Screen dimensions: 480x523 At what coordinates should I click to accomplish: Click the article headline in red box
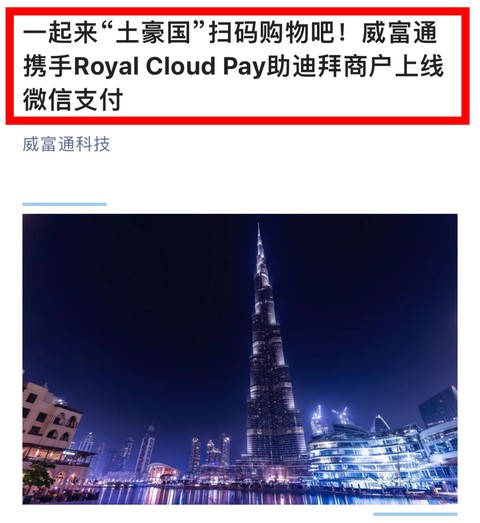coord(233,66)
